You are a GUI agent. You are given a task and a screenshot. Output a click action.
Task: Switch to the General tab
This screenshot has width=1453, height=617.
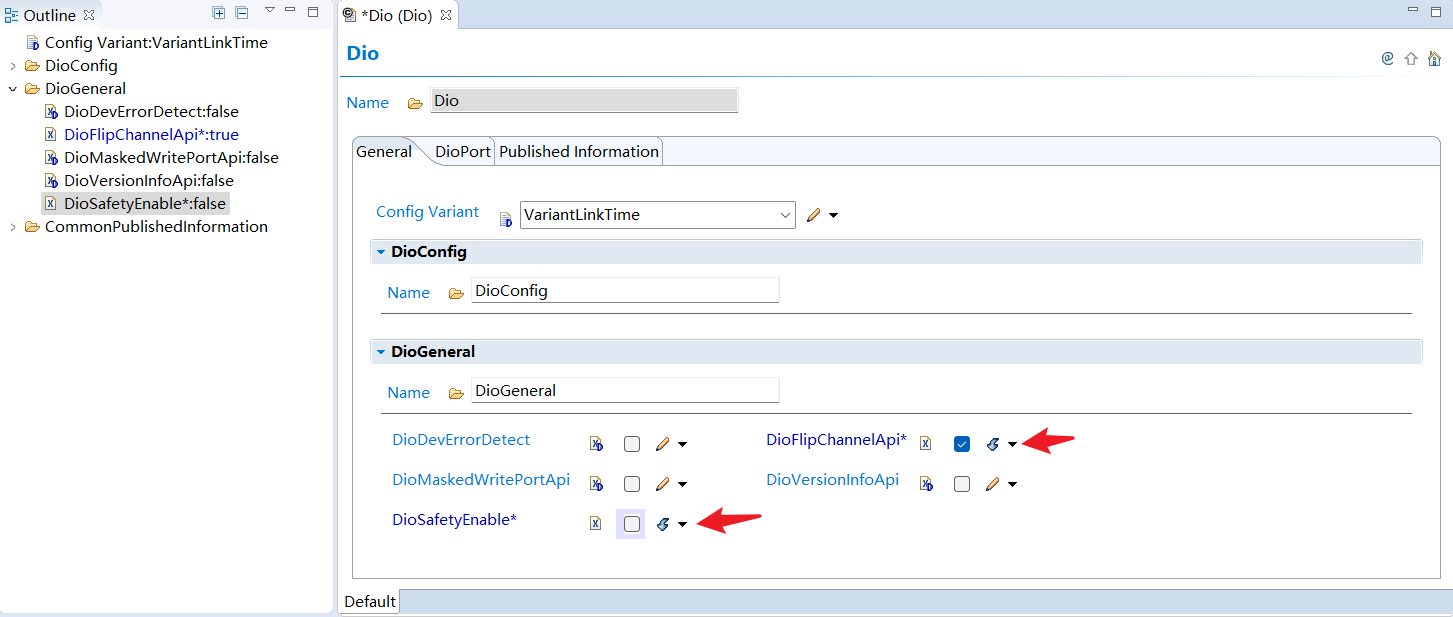tap(384, 152)
